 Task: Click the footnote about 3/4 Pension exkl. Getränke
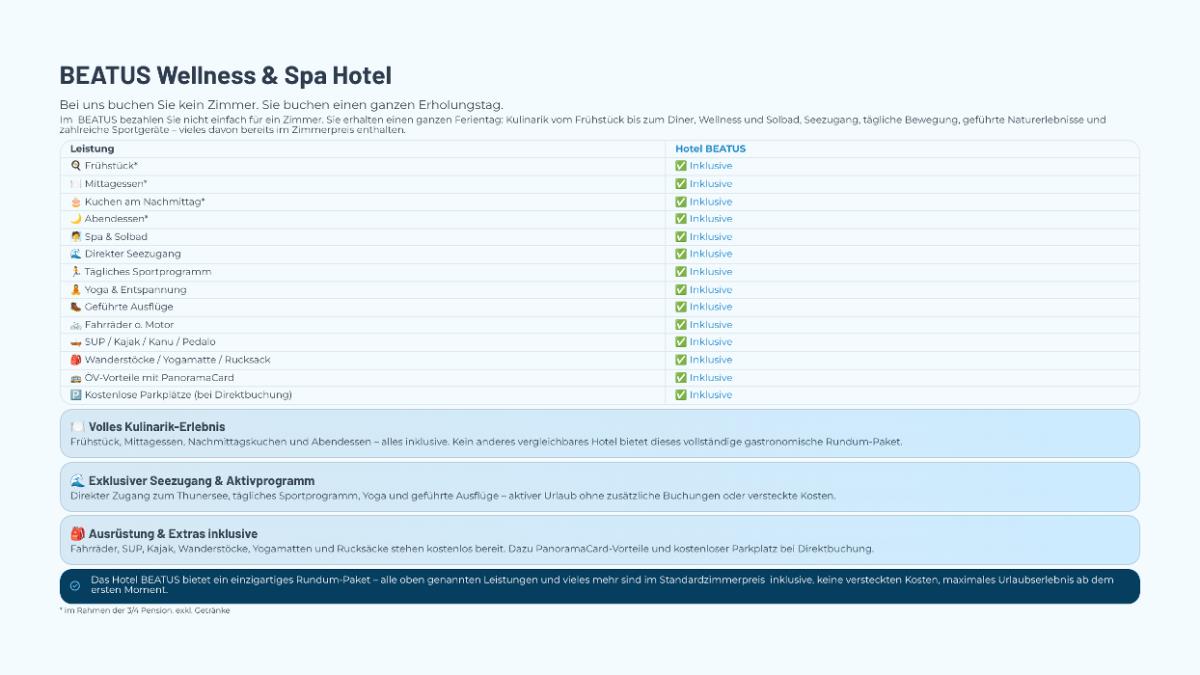[145, 610]
